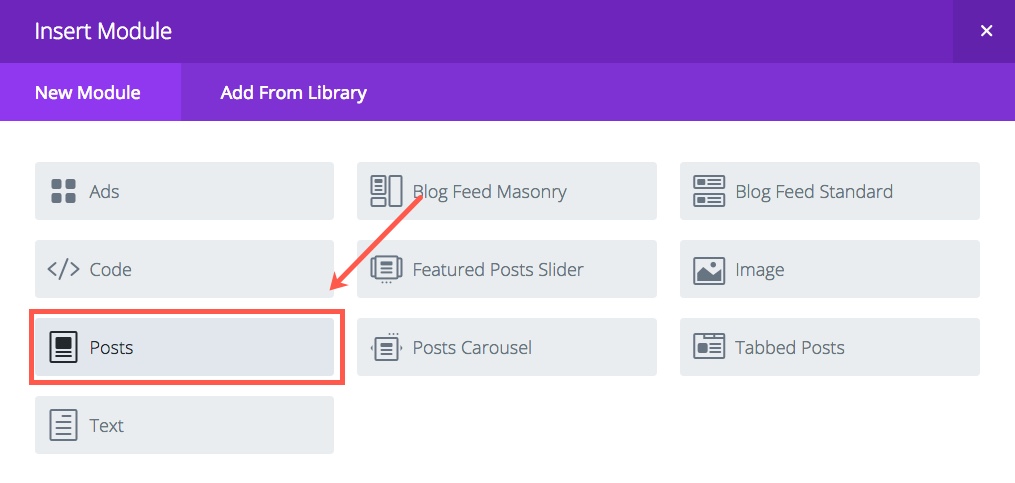Screen dimensions: 1015x483
Task: Click the Posts Carousel icon
Action: click(386, 347)
